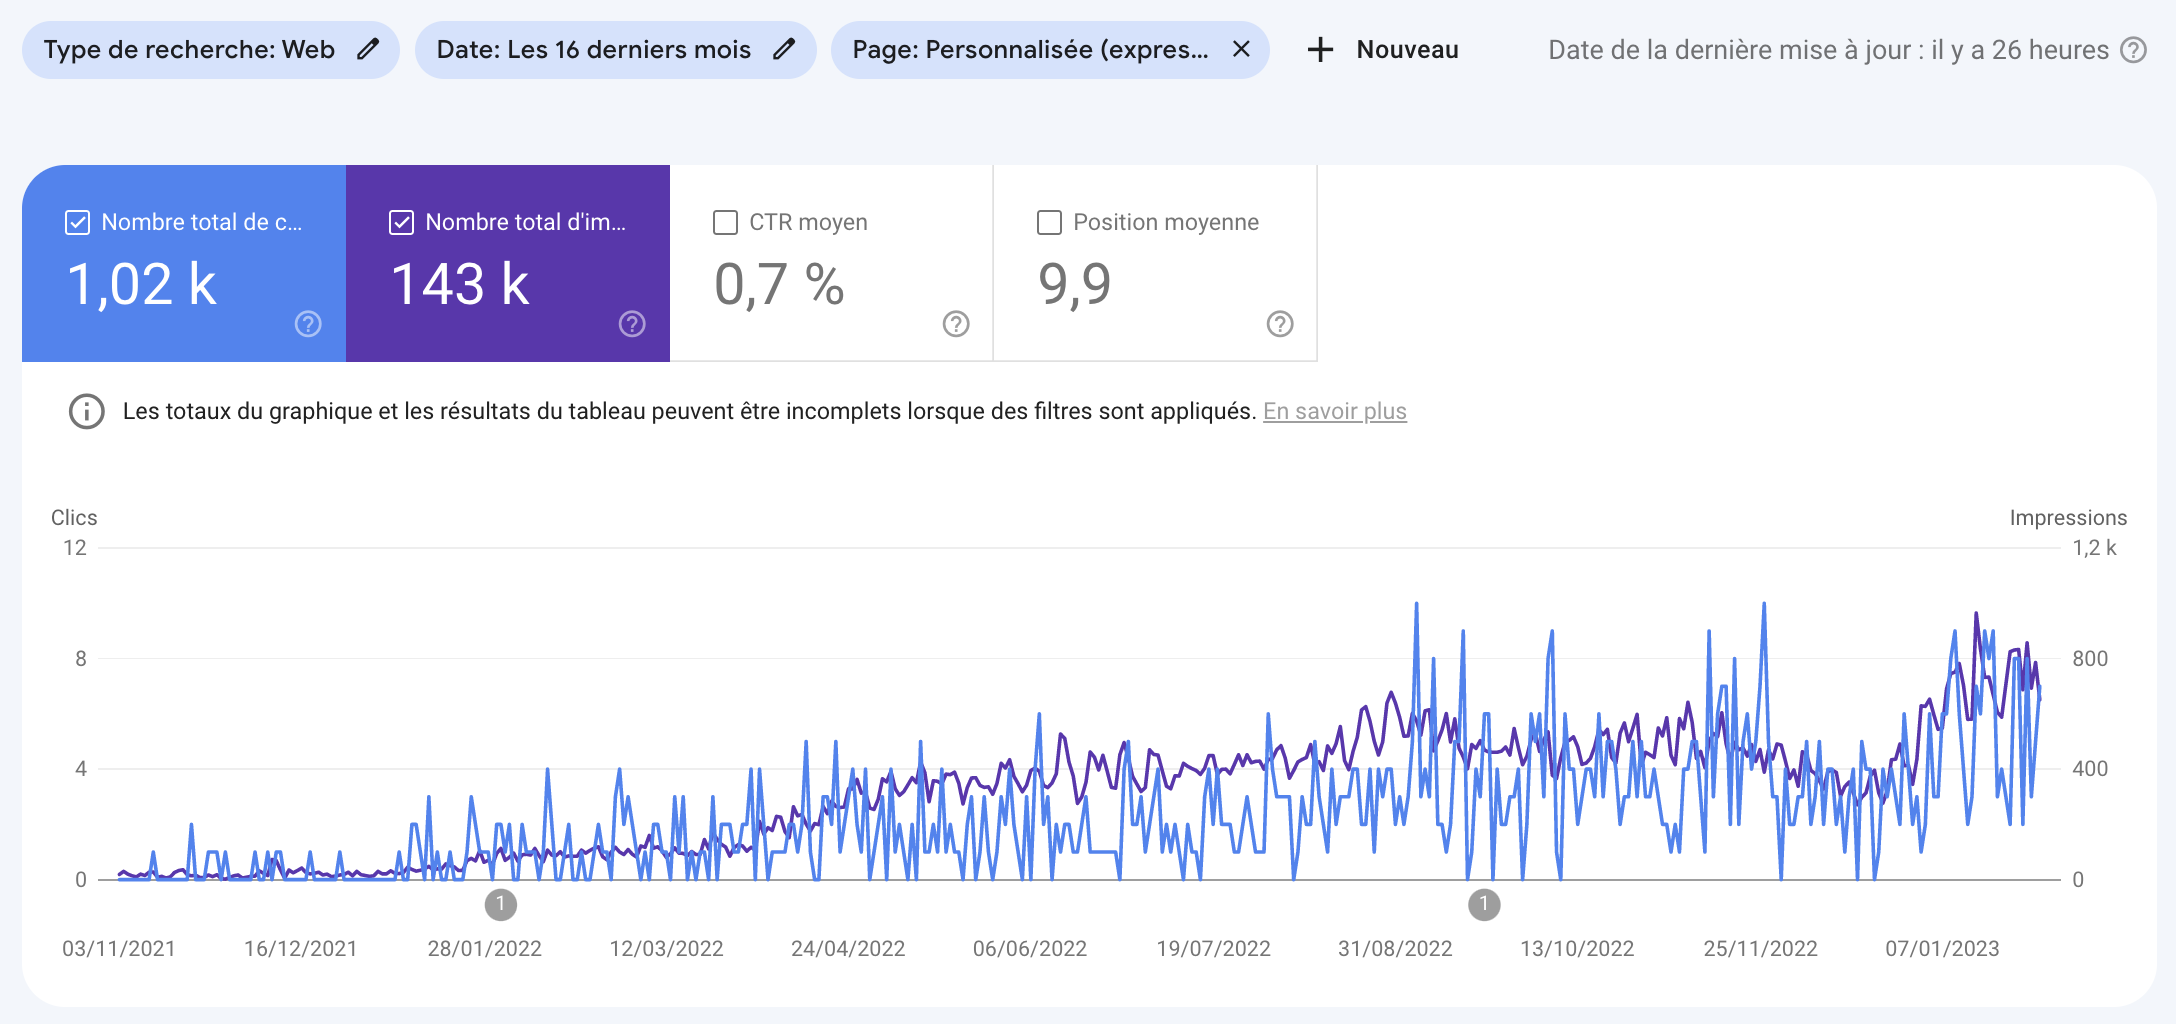
Task: Open the 'Date: Les 16 derniers mois' filter
Action: click(594, 50)
